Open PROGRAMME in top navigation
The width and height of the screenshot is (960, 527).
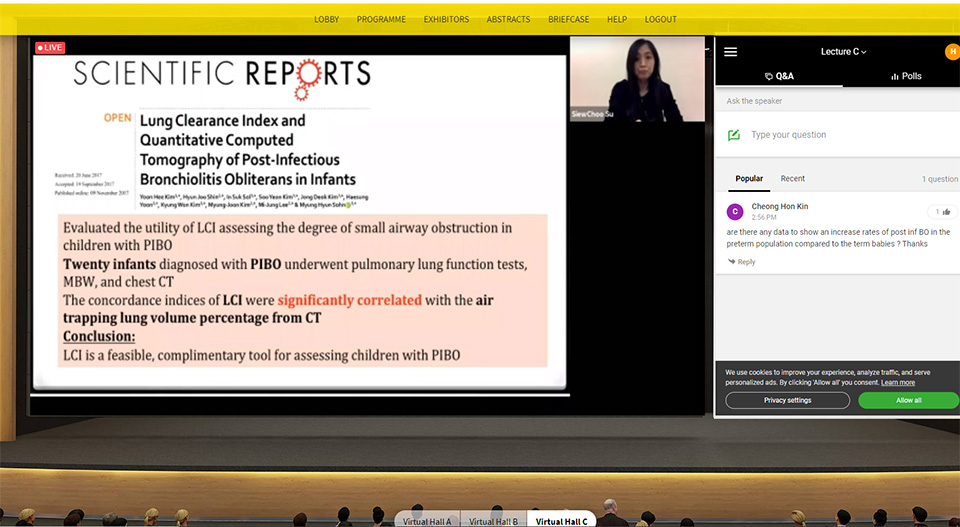(381, 20)
